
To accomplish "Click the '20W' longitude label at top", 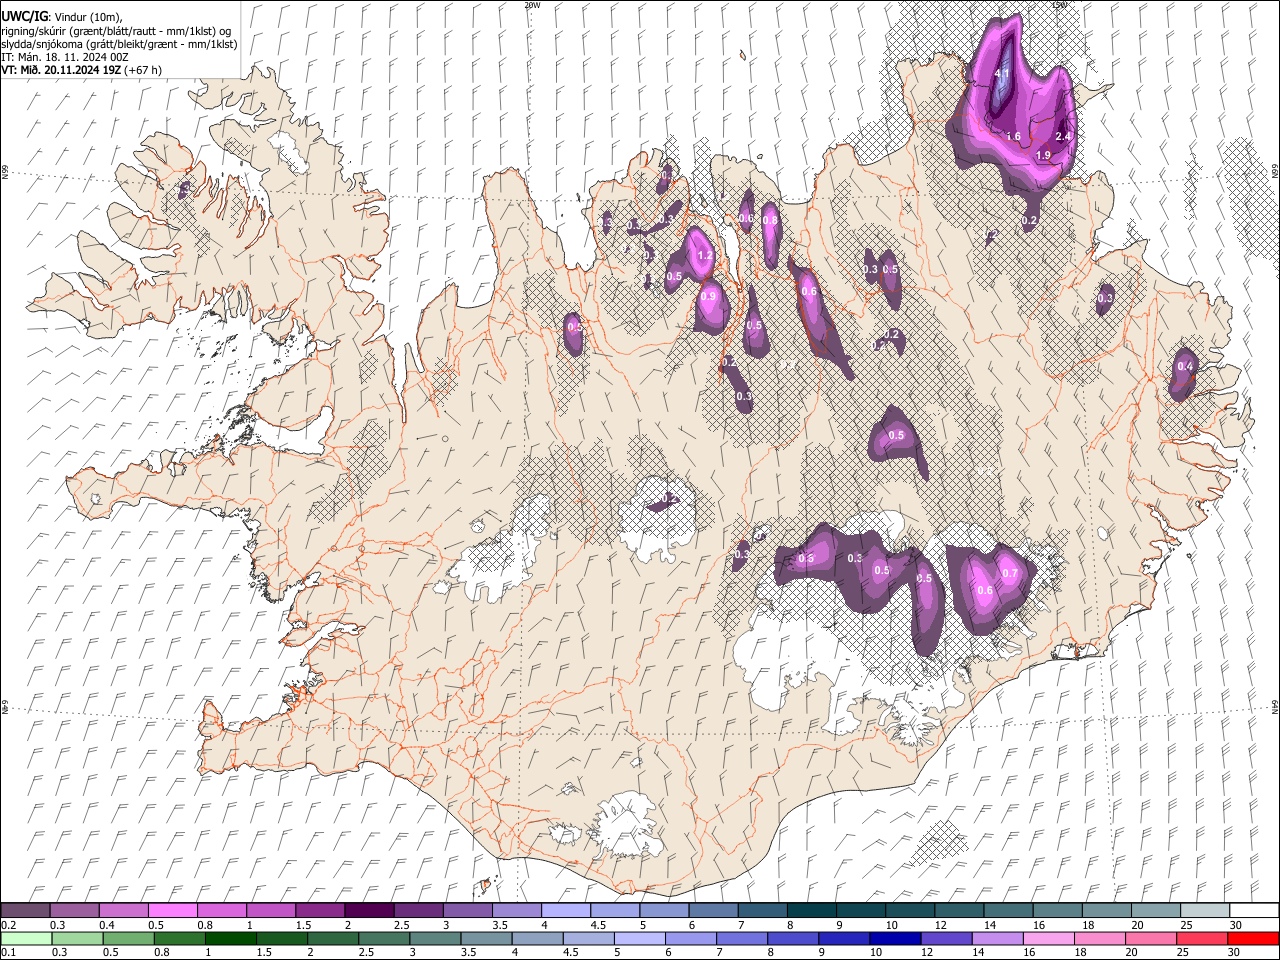I will 531,5.
